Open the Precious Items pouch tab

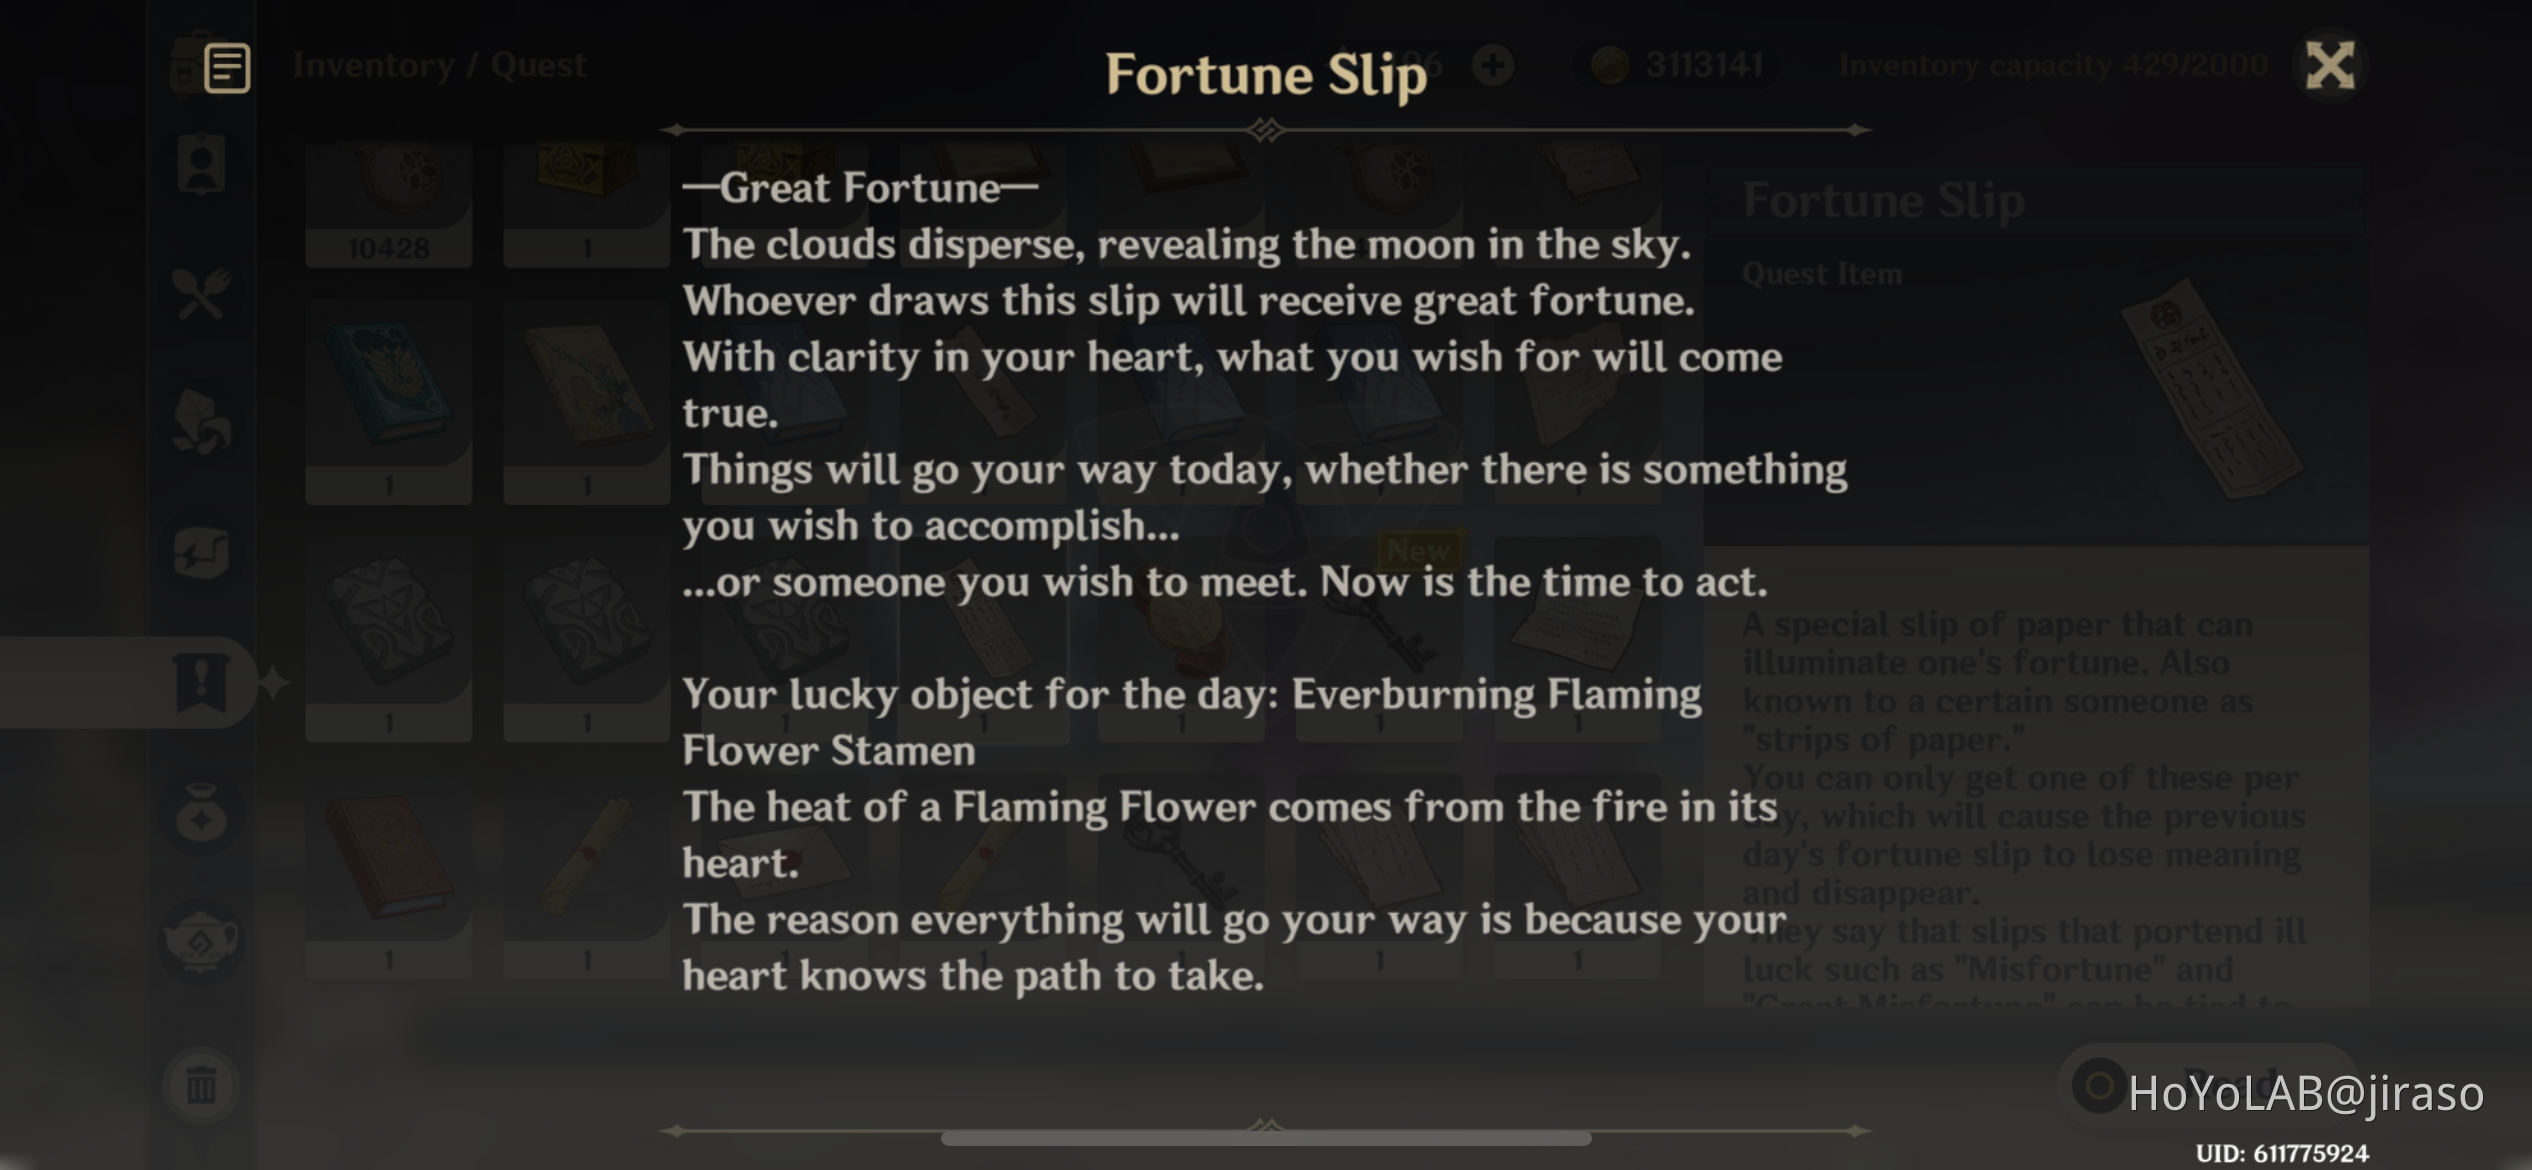point(202,812)
